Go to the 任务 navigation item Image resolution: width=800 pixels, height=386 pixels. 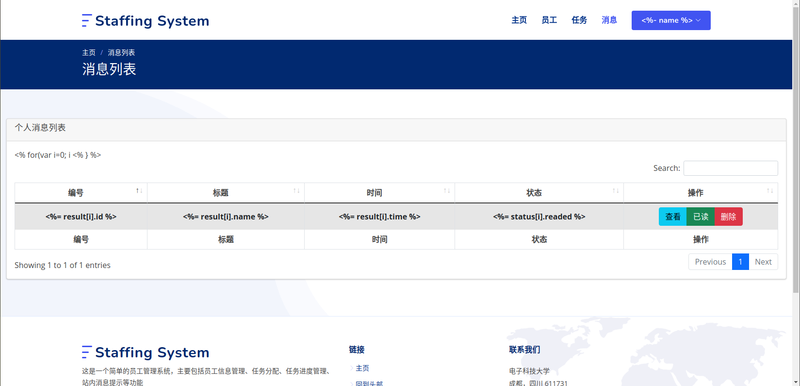tap(579, 20)
